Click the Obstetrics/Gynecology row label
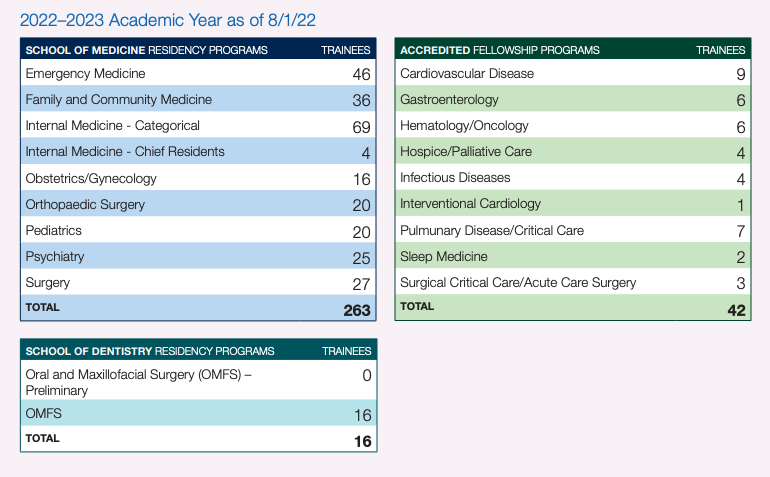The height and width of the screenshot is (477, 770). click(x=91, y=178)
